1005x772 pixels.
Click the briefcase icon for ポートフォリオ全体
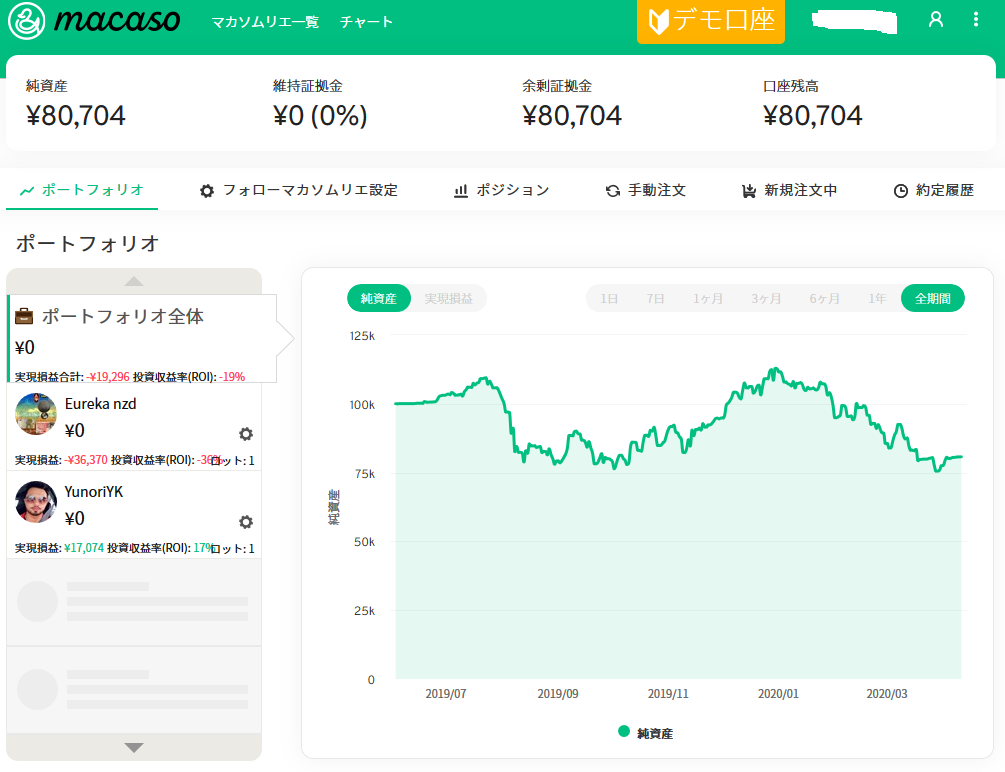25,317
